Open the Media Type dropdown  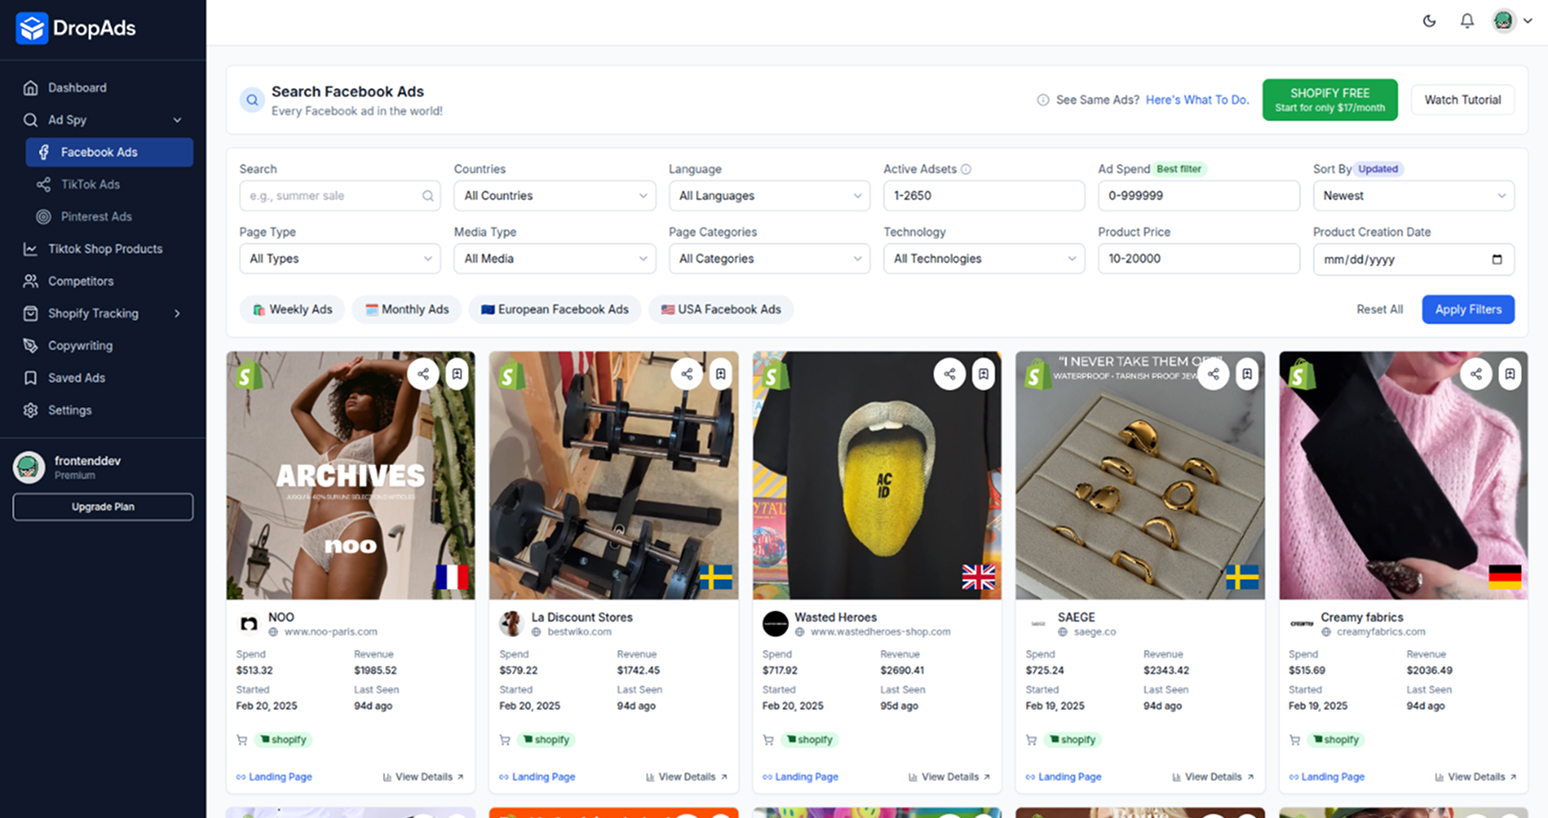554,259
